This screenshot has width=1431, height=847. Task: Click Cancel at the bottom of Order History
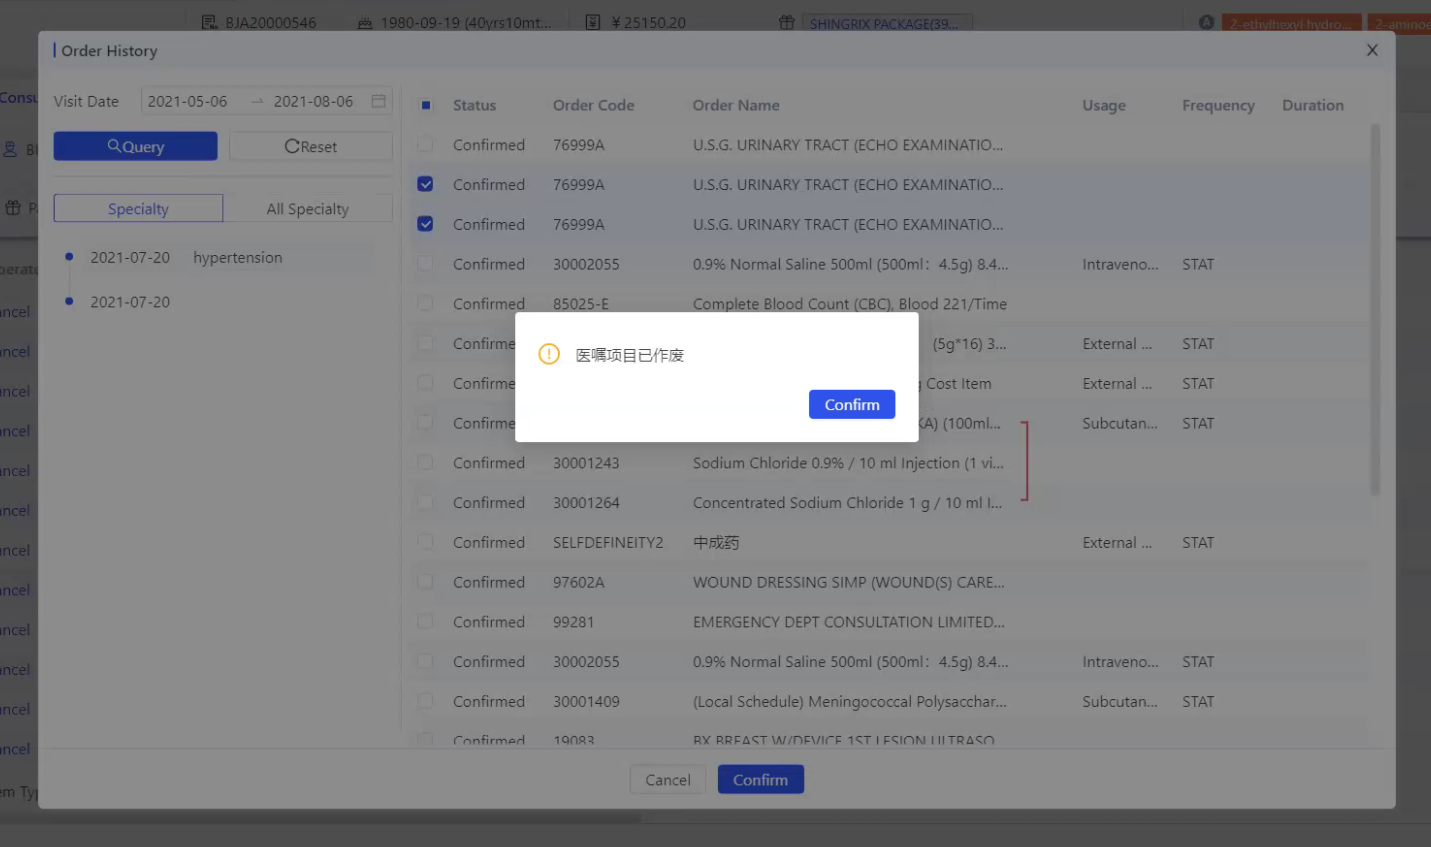tap(667, 779)
